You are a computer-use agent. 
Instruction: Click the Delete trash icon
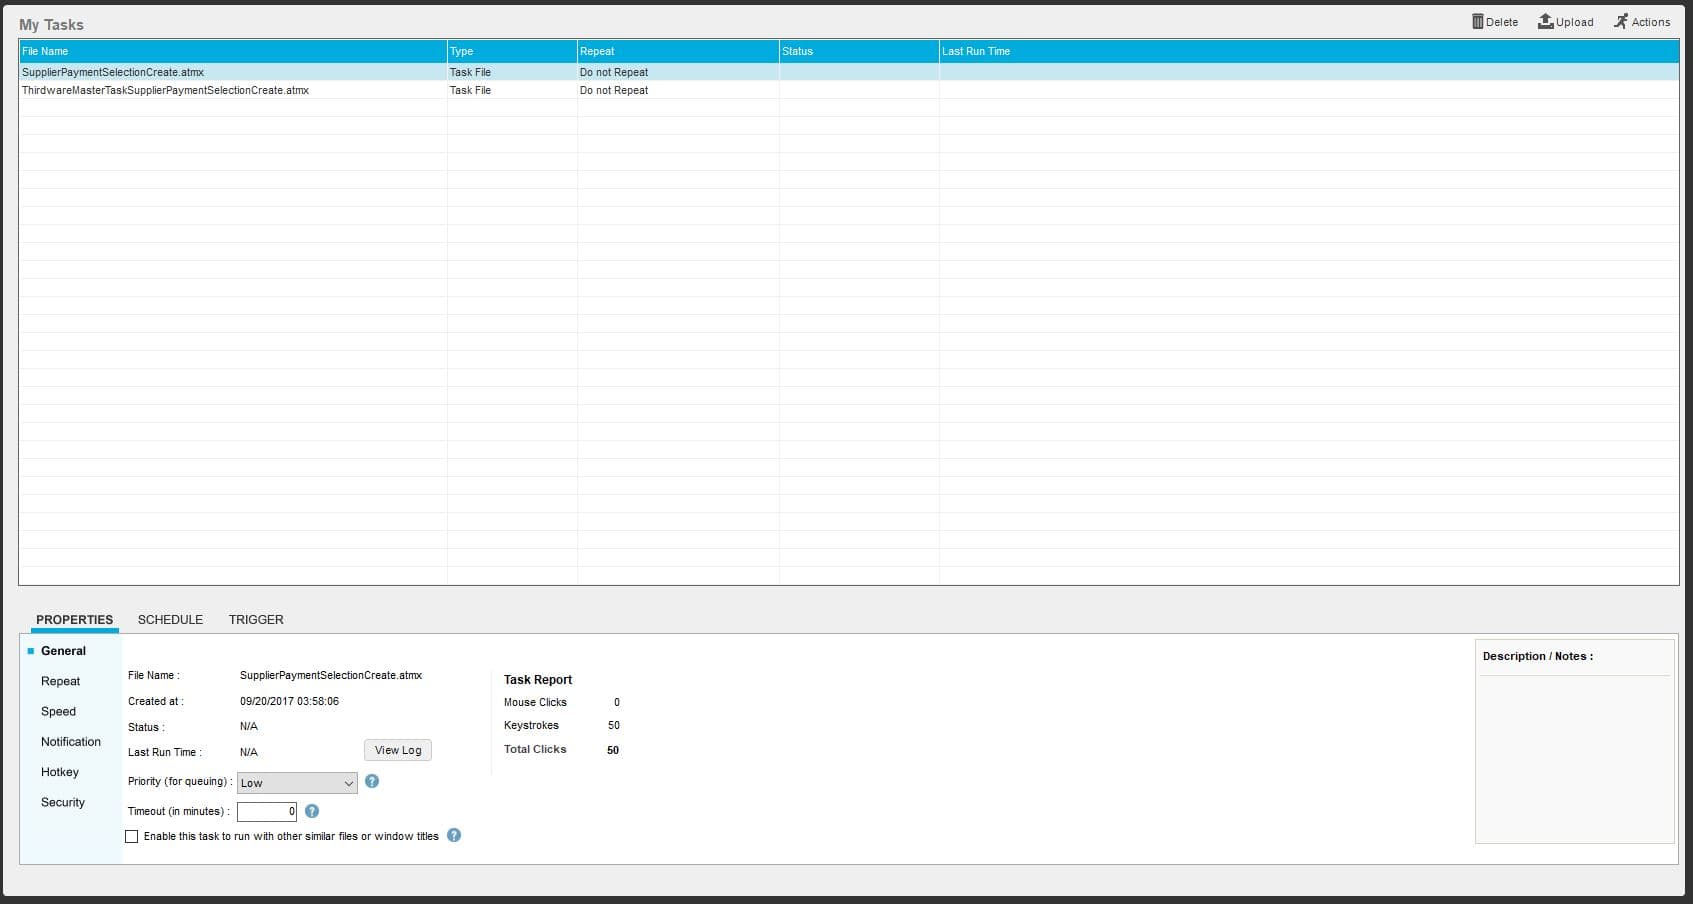pos(1478,21)
